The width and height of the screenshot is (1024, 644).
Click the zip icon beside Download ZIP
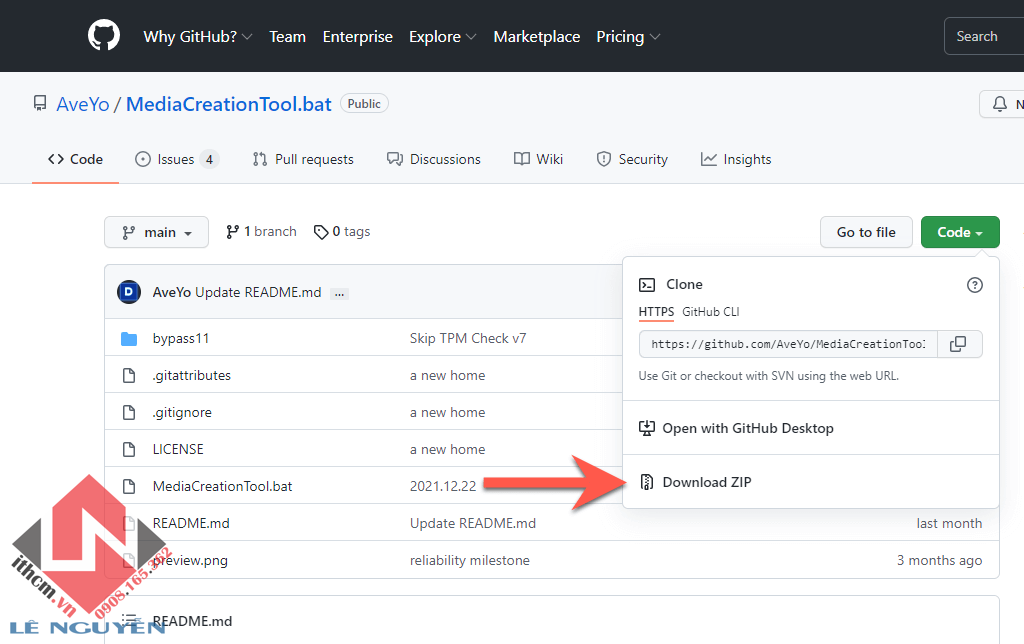coord(647,482)
